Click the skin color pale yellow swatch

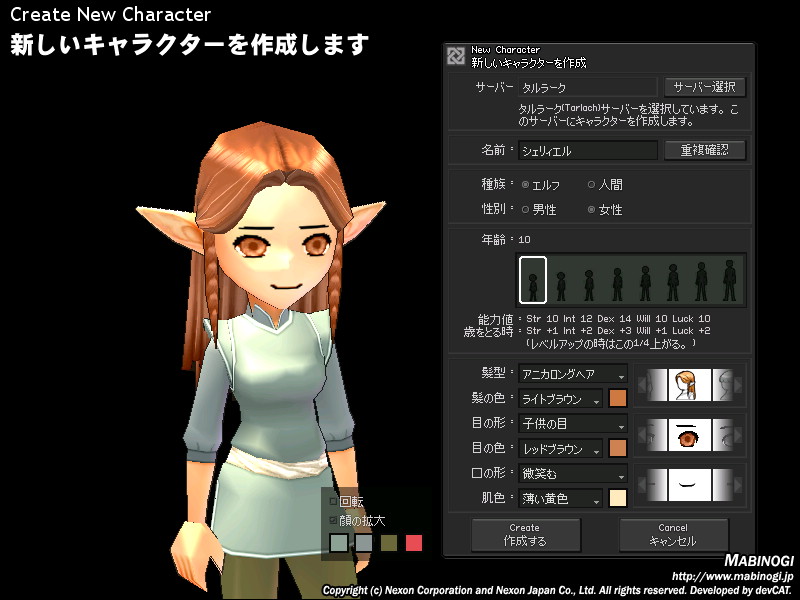[x=617, y=498]
